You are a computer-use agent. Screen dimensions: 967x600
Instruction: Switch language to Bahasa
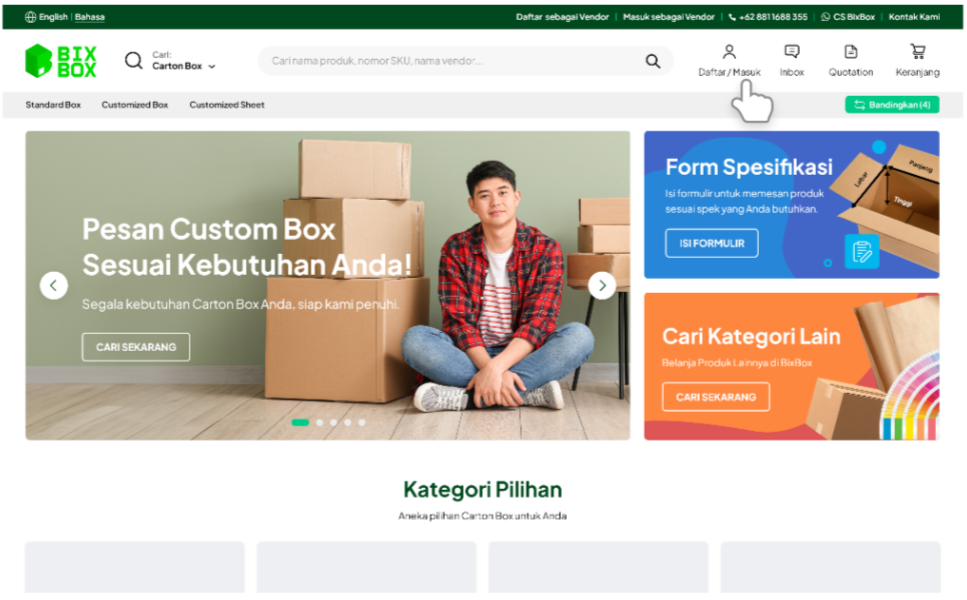[90, 17]
